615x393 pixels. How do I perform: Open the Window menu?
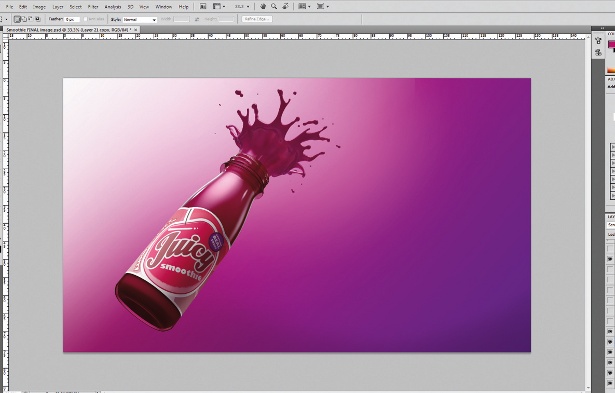[164, 7]
